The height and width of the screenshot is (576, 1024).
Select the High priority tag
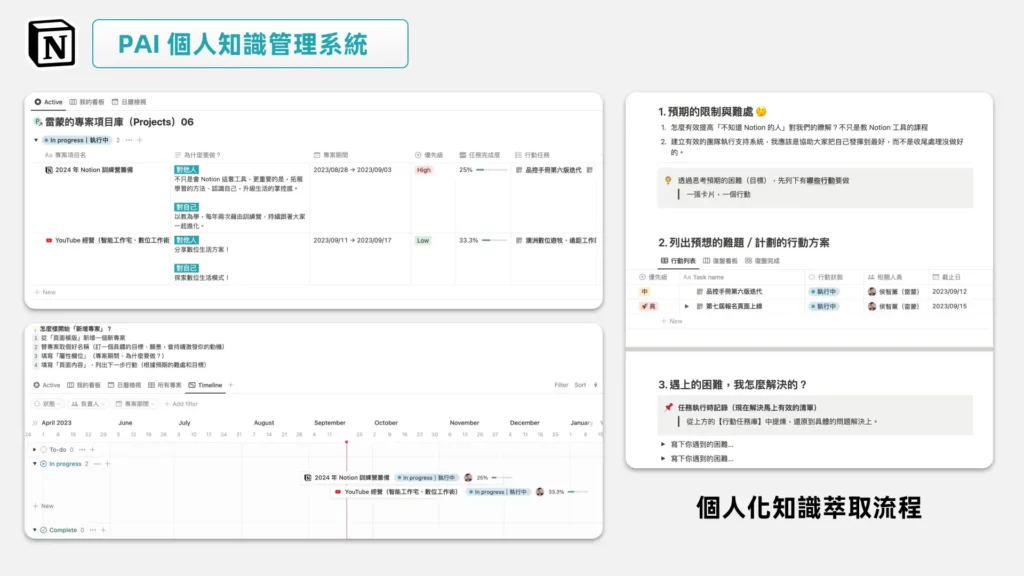[424, 170]
